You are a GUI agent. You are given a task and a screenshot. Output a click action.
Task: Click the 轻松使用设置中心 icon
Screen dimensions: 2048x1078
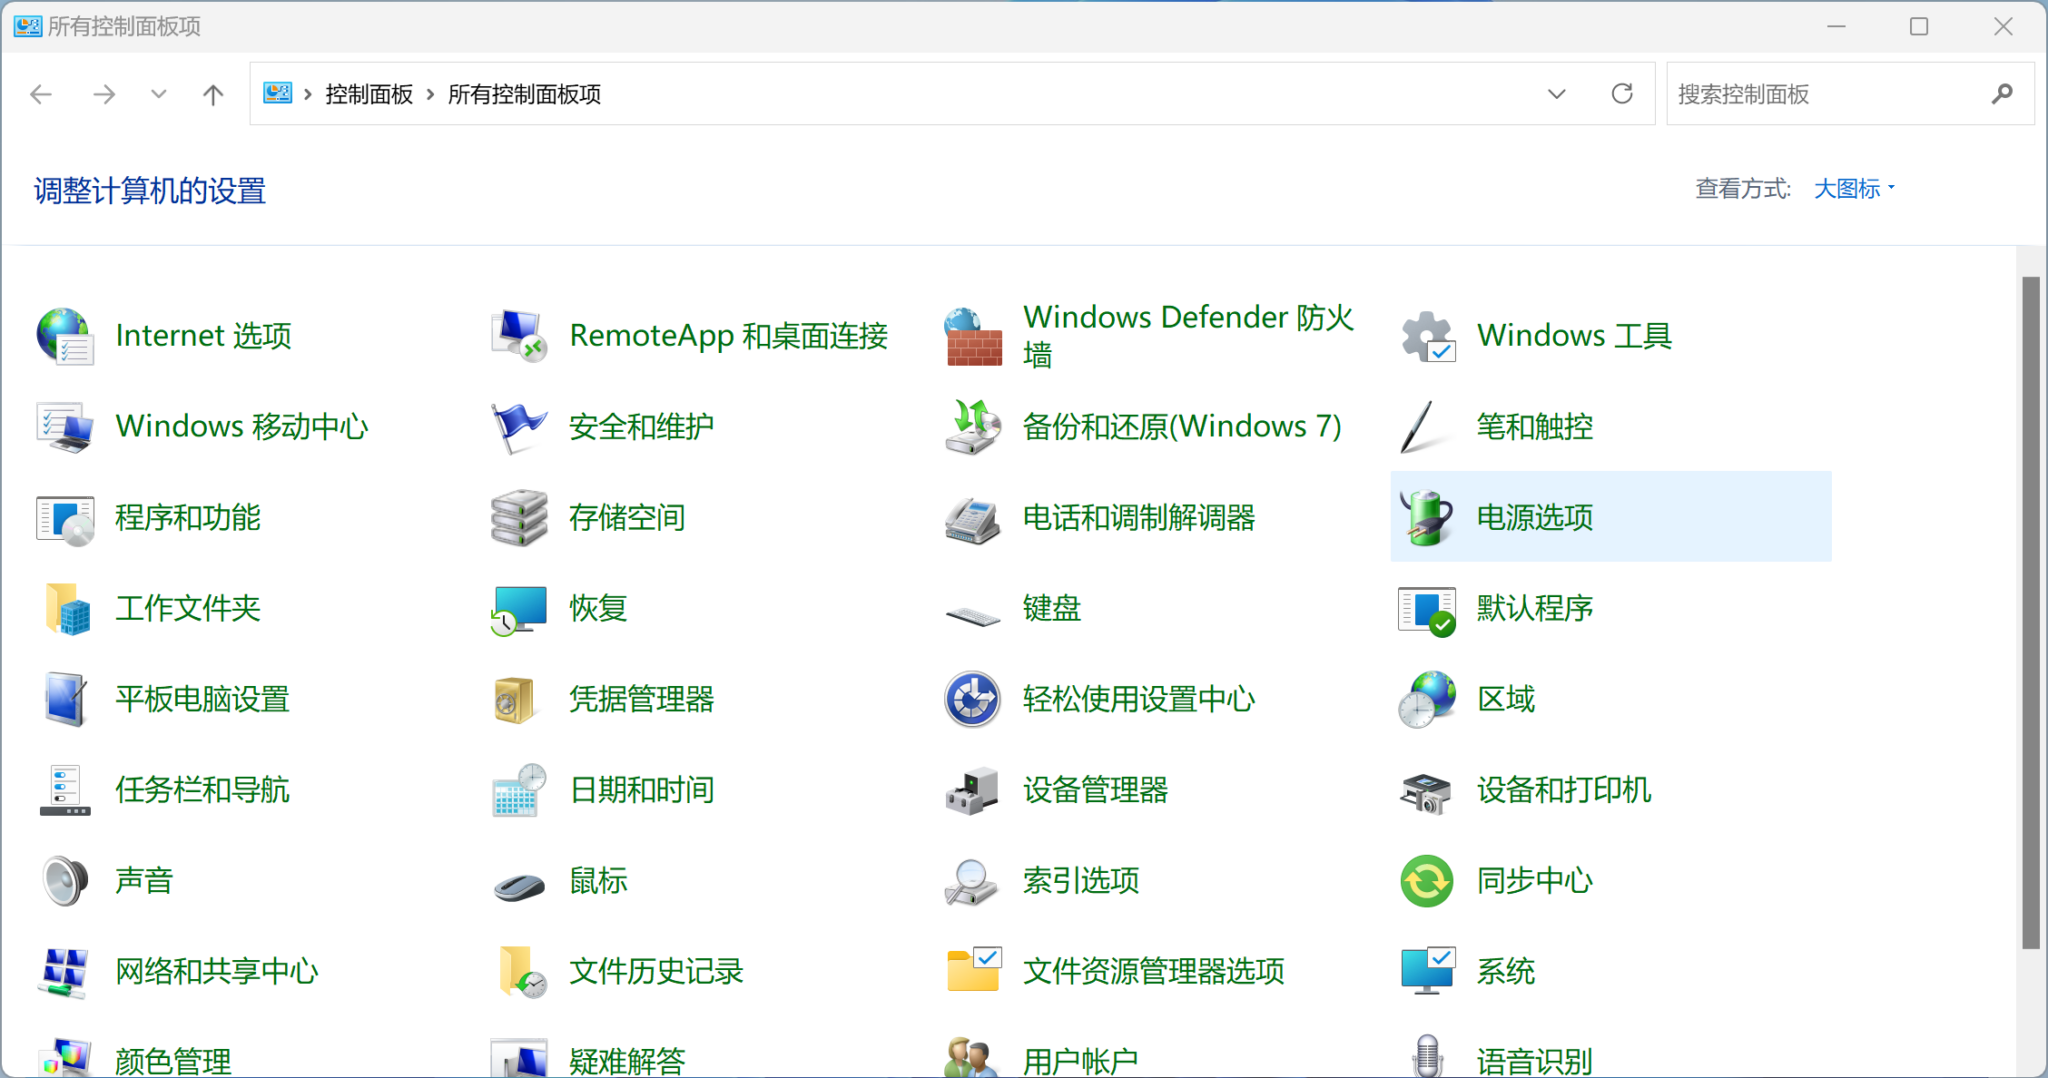coord(972,699)
